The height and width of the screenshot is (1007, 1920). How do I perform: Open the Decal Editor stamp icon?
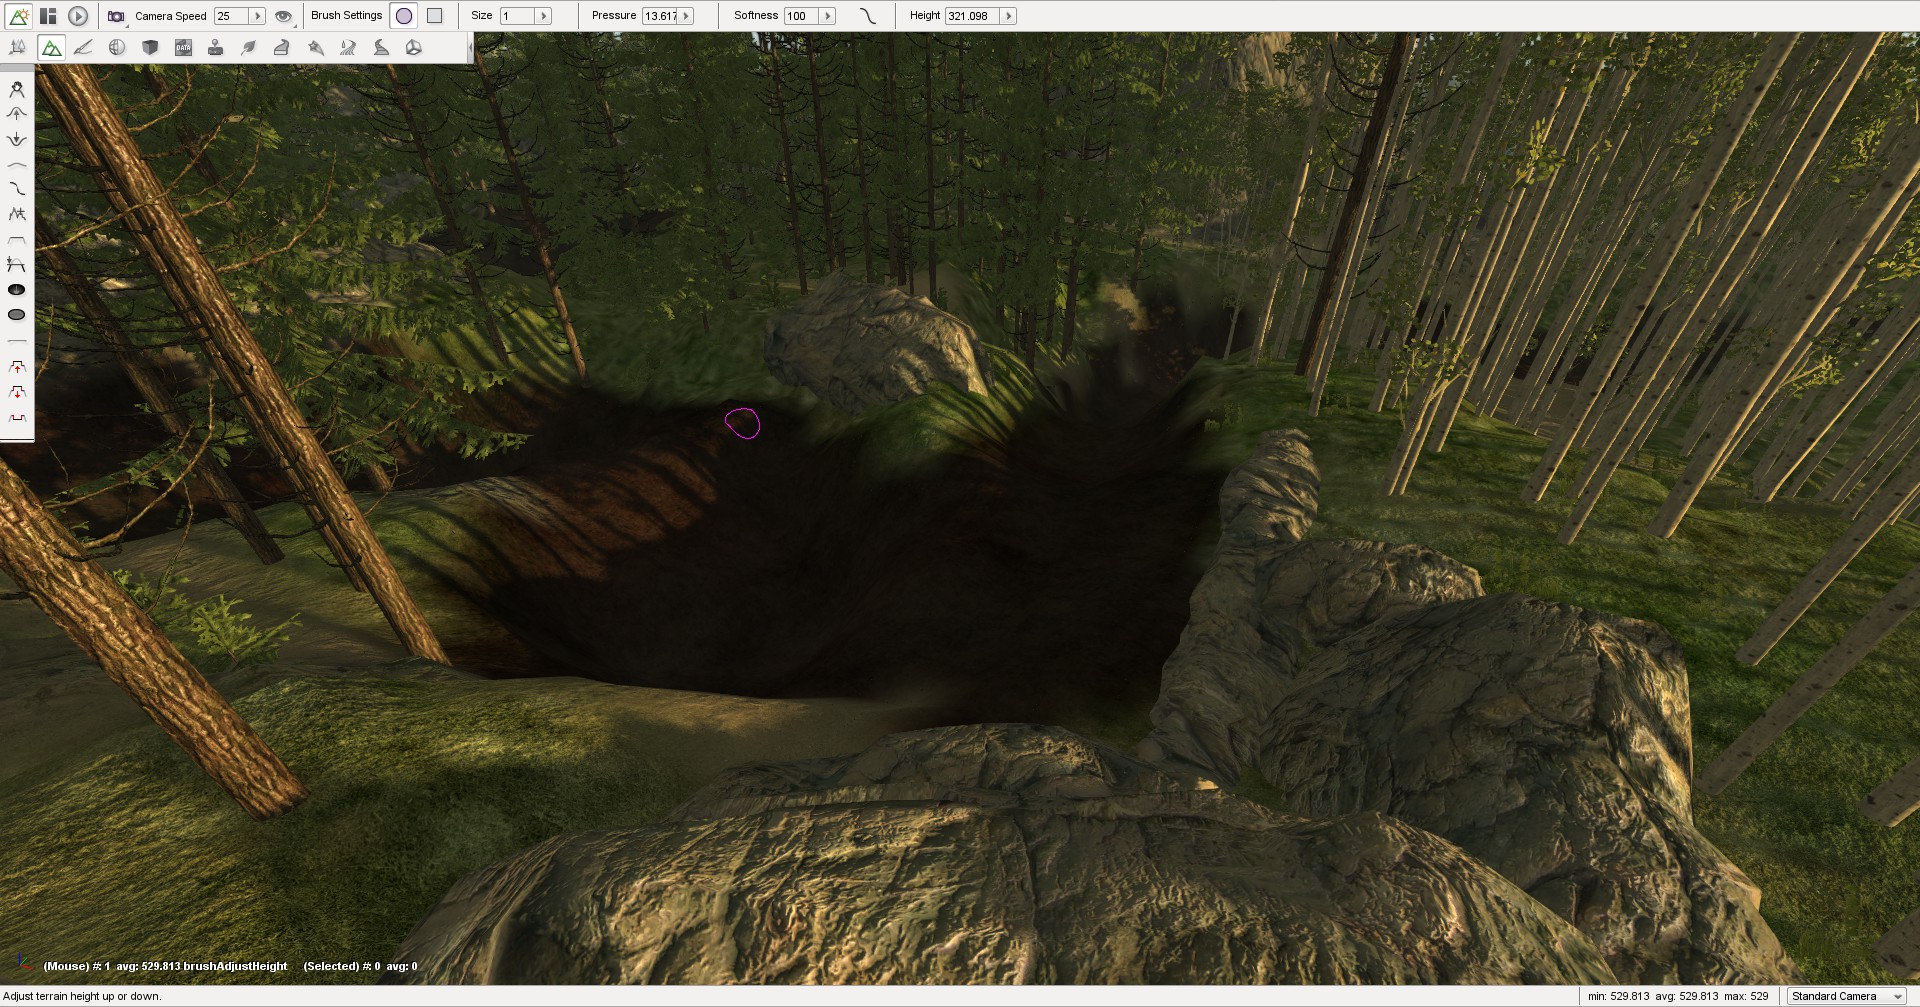(x=215, y=47)
